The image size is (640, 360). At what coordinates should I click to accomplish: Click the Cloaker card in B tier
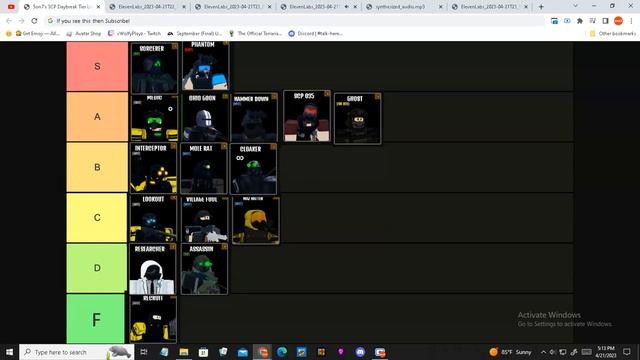click(253, 169)
